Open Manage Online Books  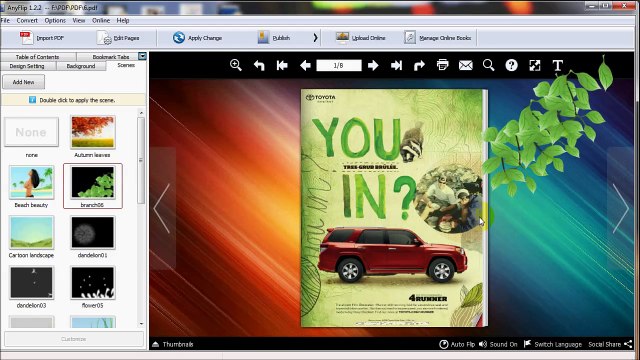pyautogui.click(x=438, y=38)
